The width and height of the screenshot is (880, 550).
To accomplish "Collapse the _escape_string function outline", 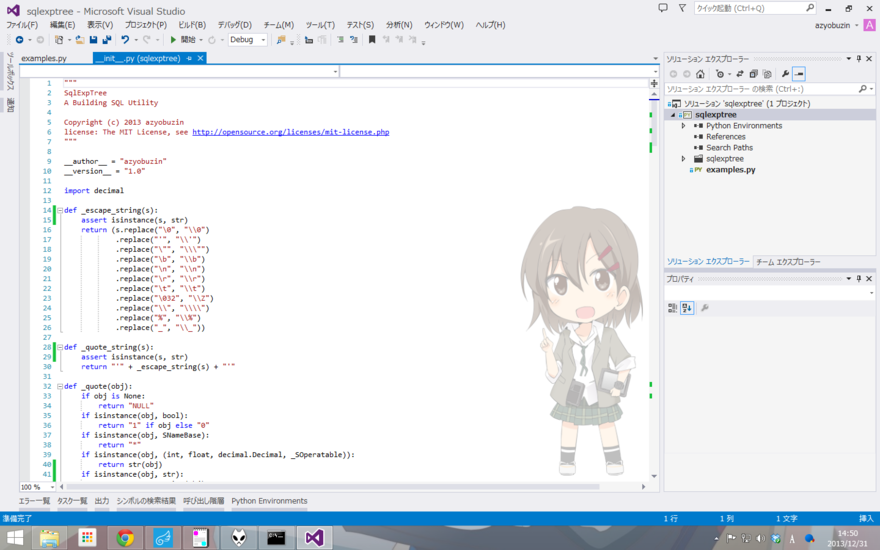I will [x=59, y=210].
